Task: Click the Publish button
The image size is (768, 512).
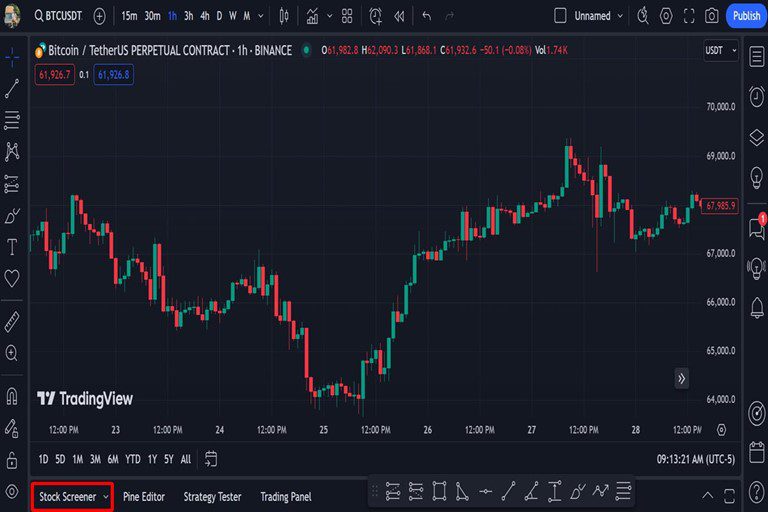Action: (x=746, y=16)
